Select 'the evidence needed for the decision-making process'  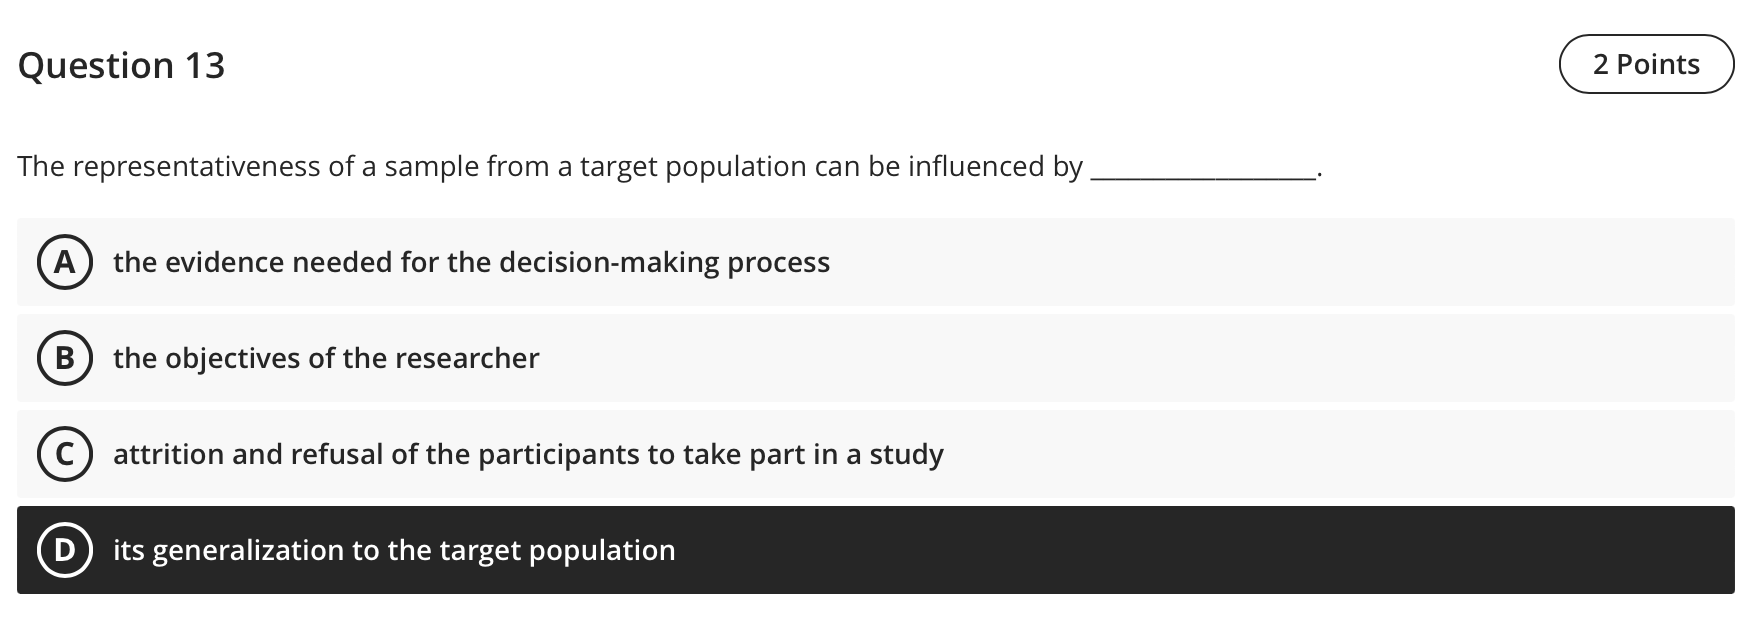tap(471, 263)
